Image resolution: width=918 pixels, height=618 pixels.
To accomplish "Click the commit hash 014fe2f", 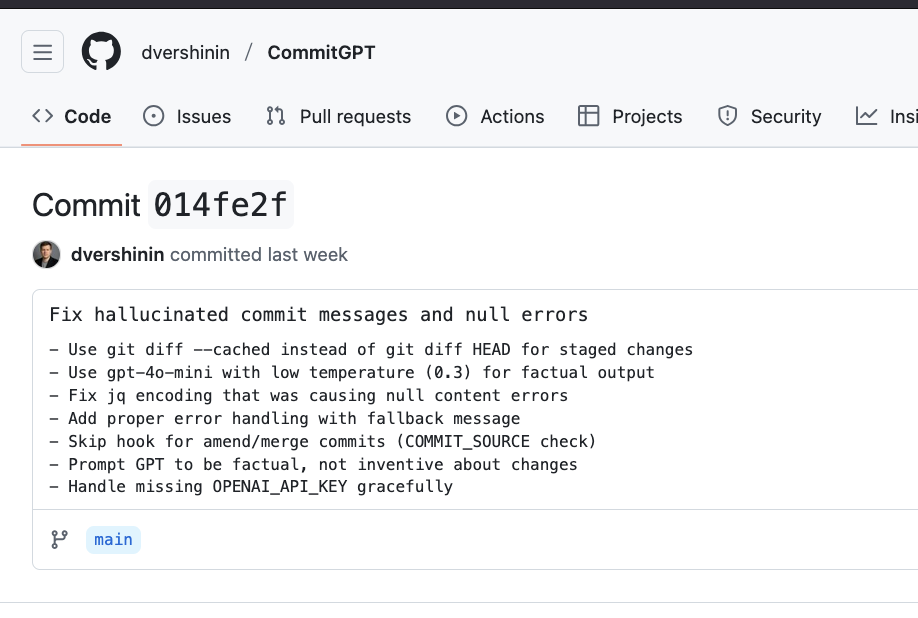I will tap(221, 205).
